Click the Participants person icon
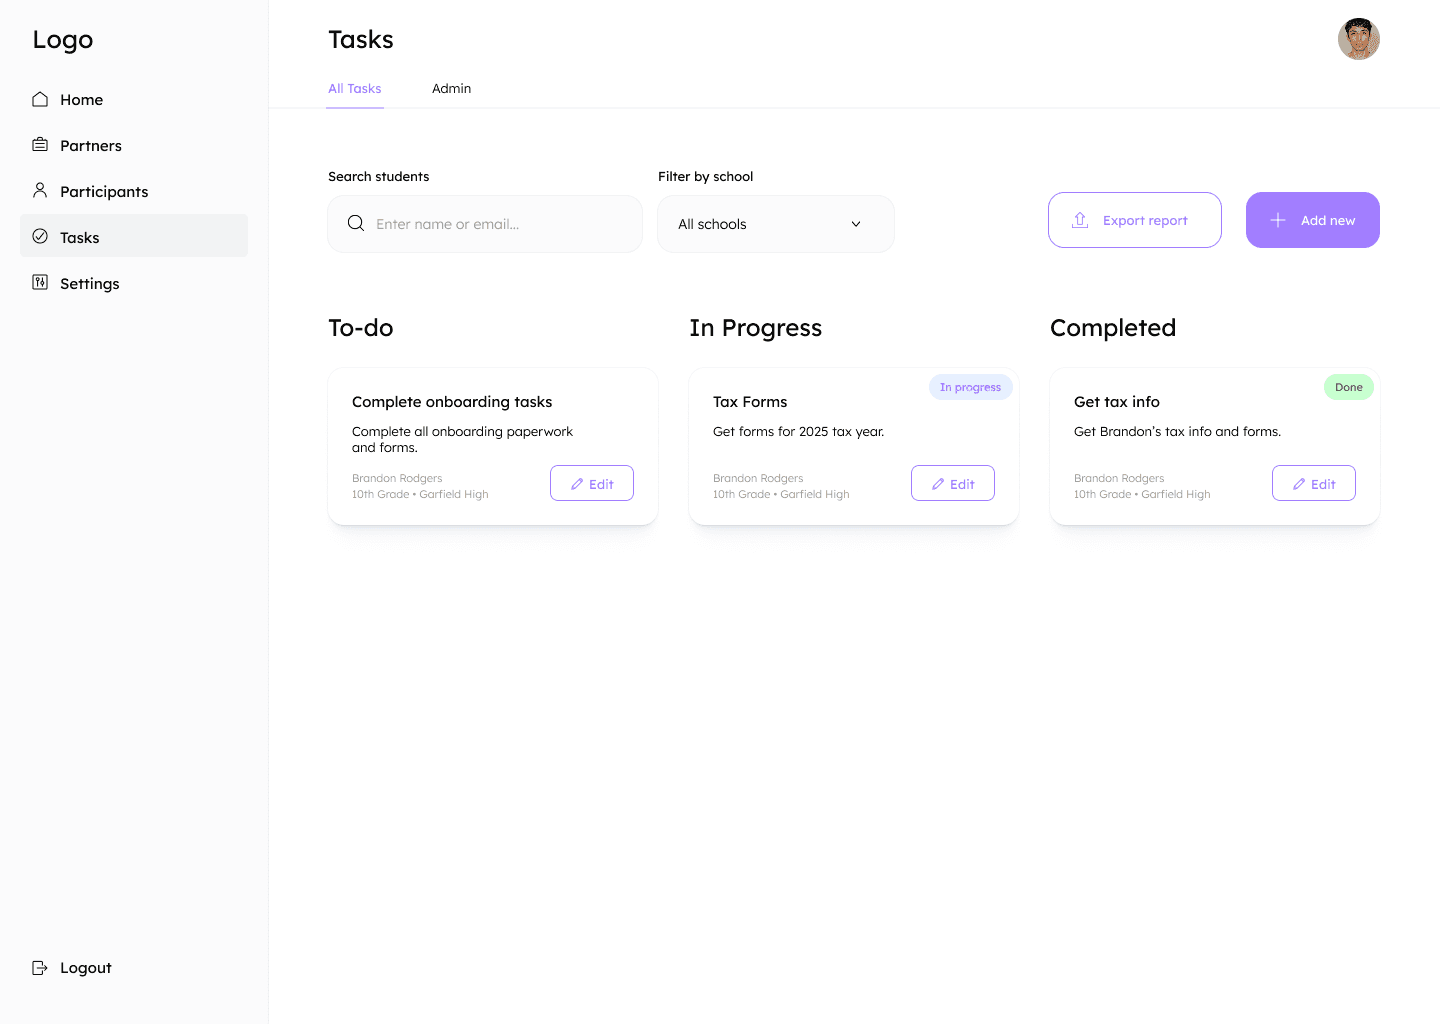 coord(40,190)
